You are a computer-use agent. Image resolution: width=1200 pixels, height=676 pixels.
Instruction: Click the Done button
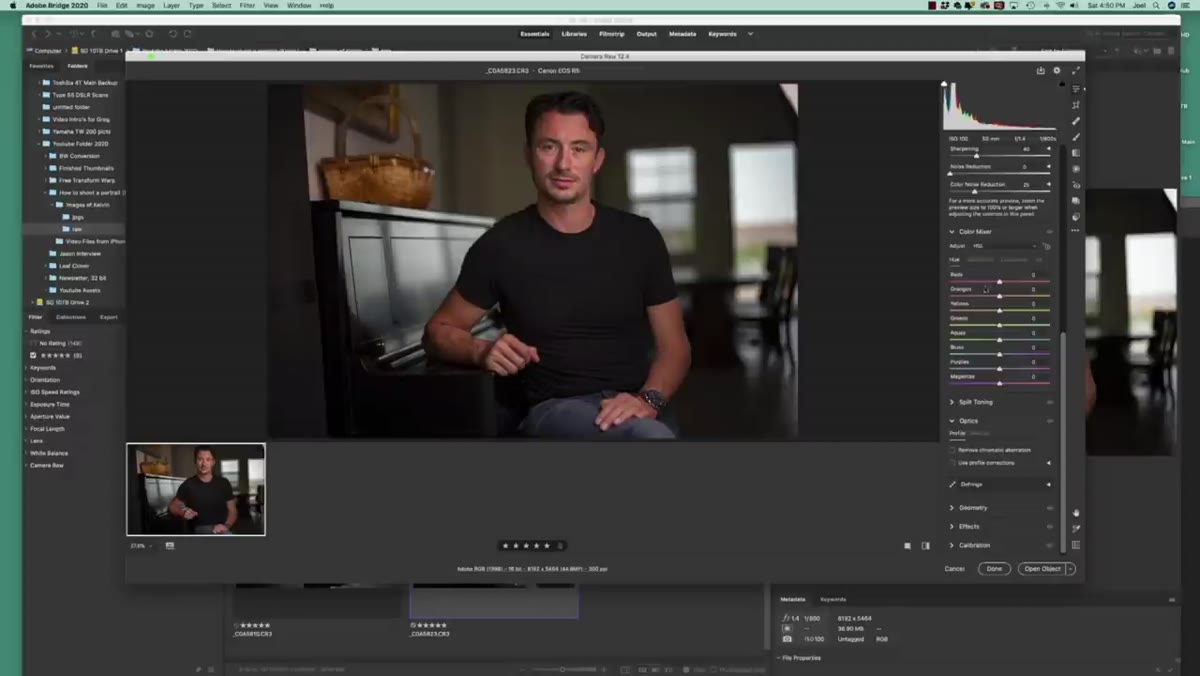(x=994, y=569)
